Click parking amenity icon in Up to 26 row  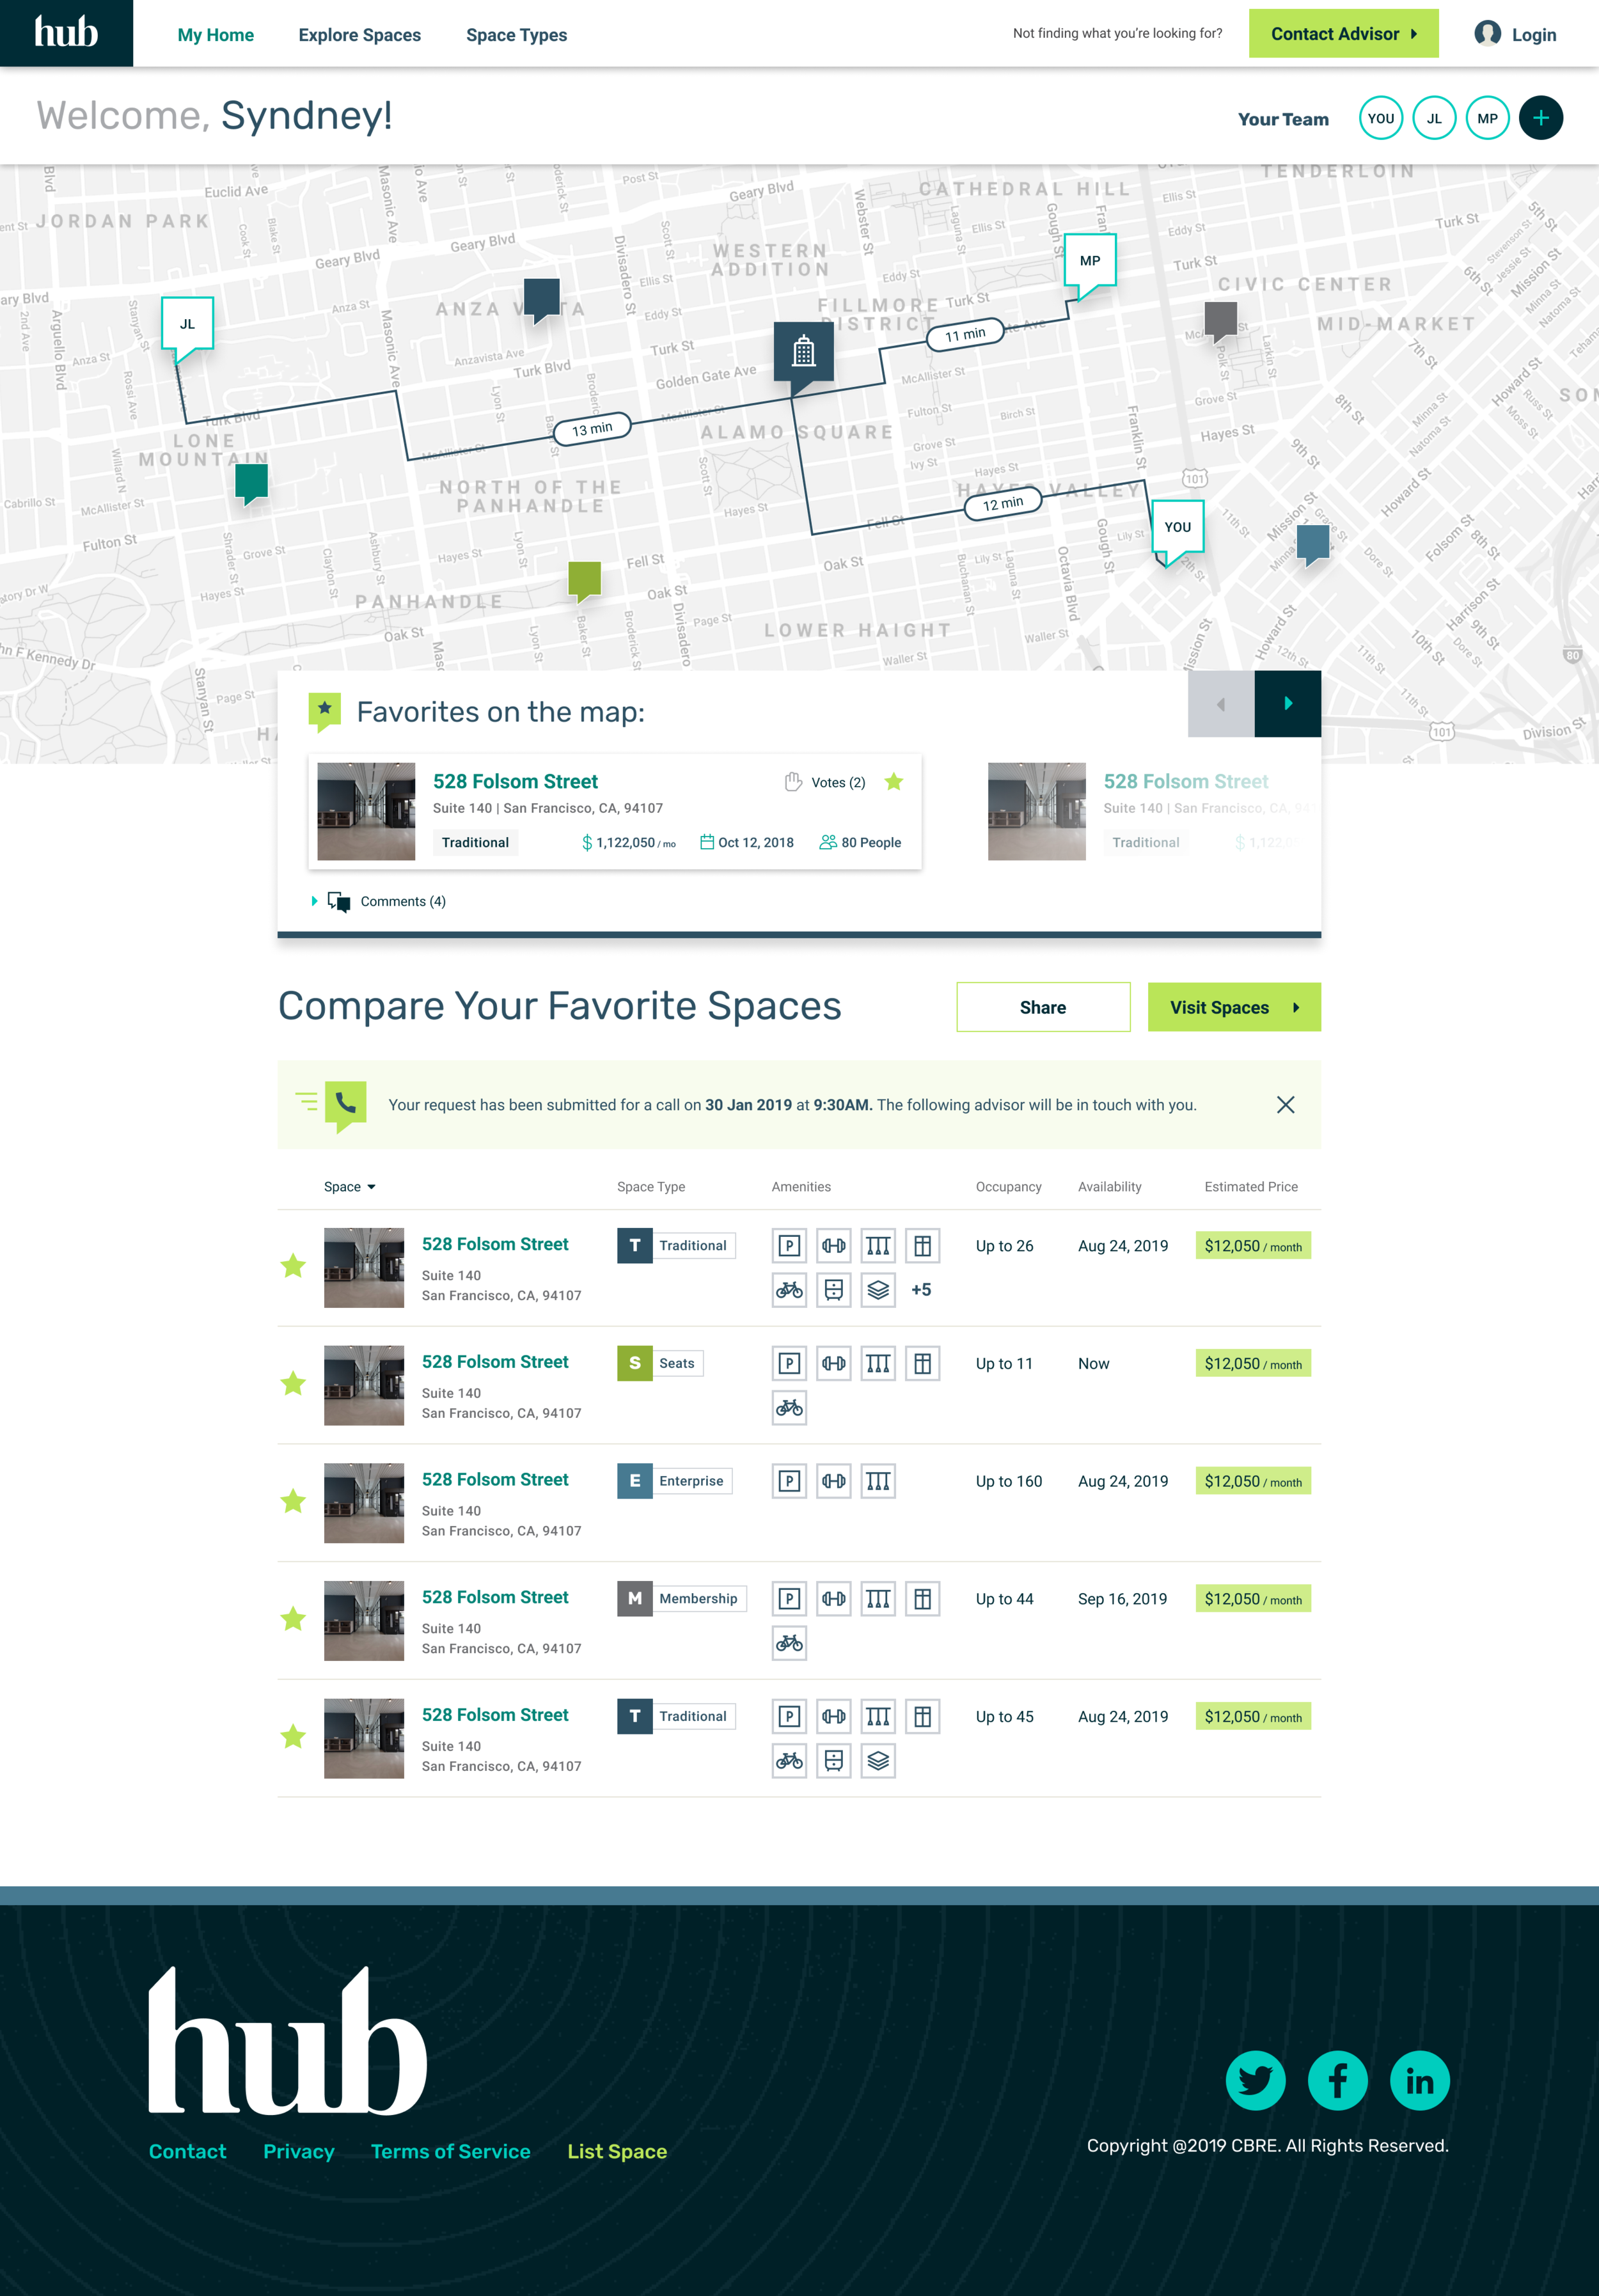click(x=789, y=1246)
